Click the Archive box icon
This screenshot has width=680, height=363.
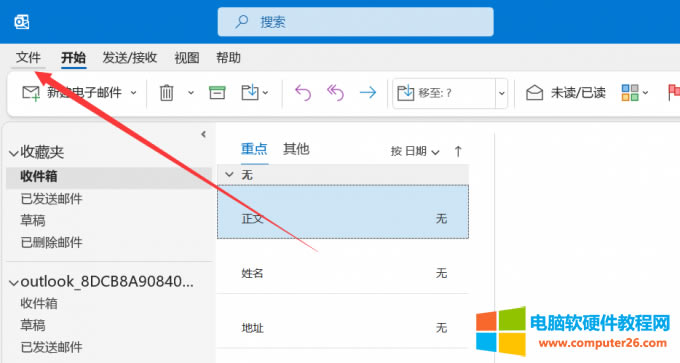217,92
